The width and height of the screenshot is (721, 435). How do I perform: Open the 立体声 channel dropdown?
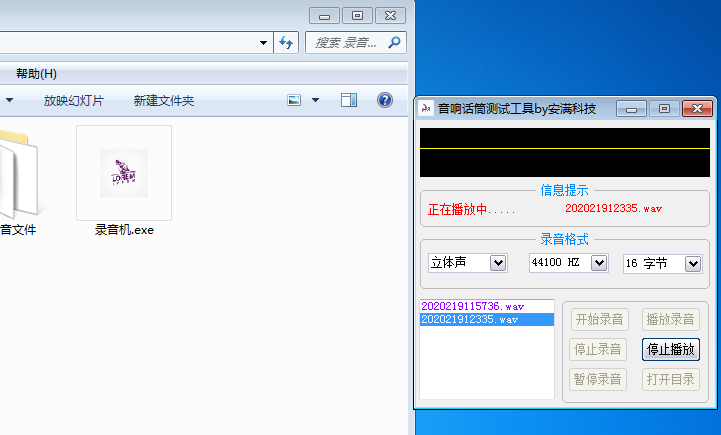point(498,263)
